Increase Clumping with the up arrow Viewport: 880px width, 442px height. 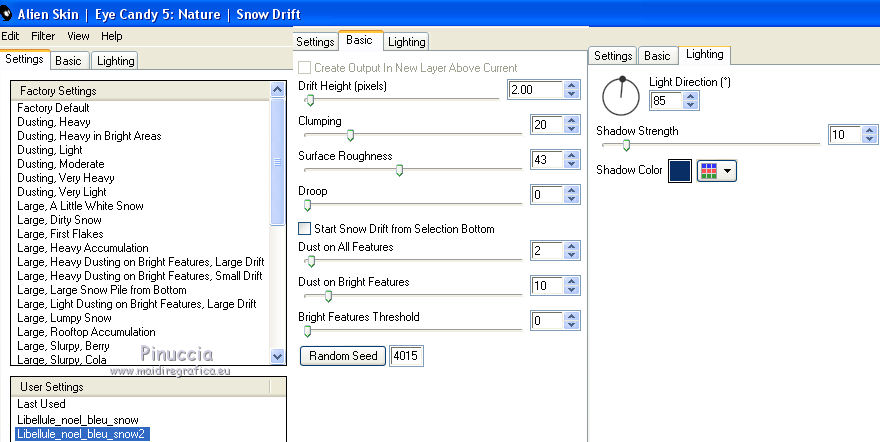571,120
